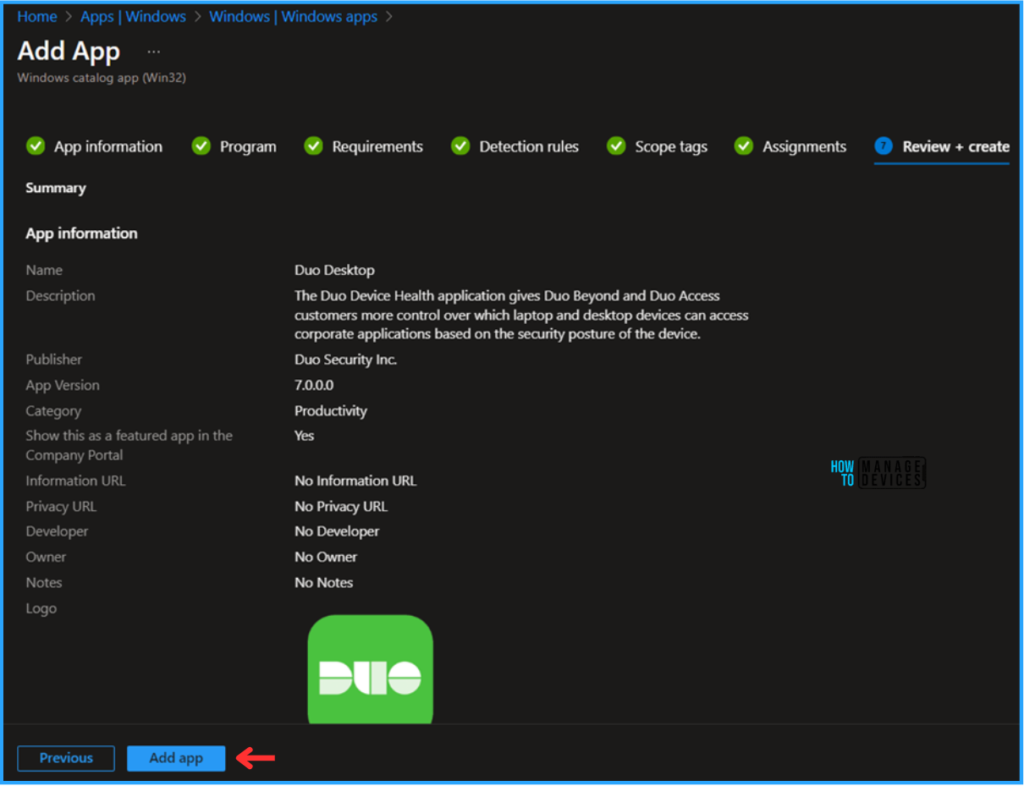Click the green checkmark beside Scope tags
The height and width of the screenshot is (786, 1024).
[616, 146]
